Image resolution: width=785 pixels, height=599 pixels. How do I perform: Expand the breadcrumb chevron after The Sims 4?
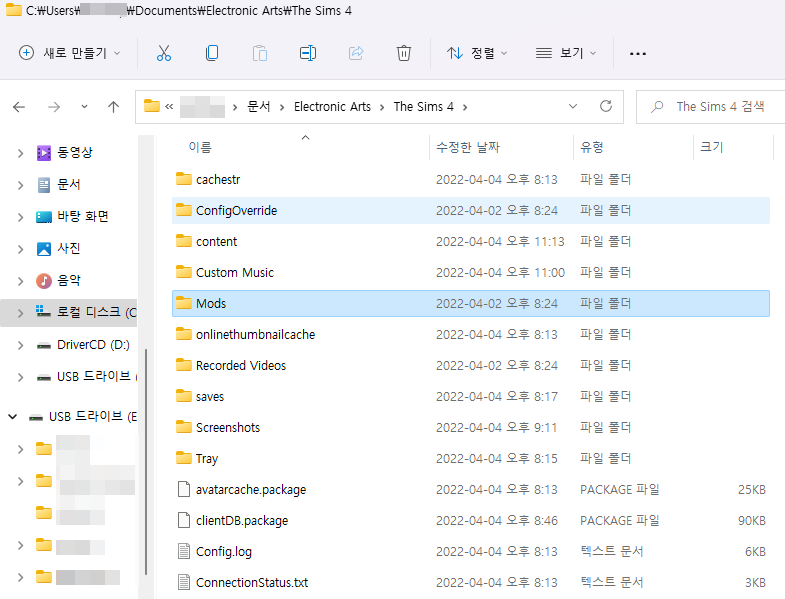465,107
